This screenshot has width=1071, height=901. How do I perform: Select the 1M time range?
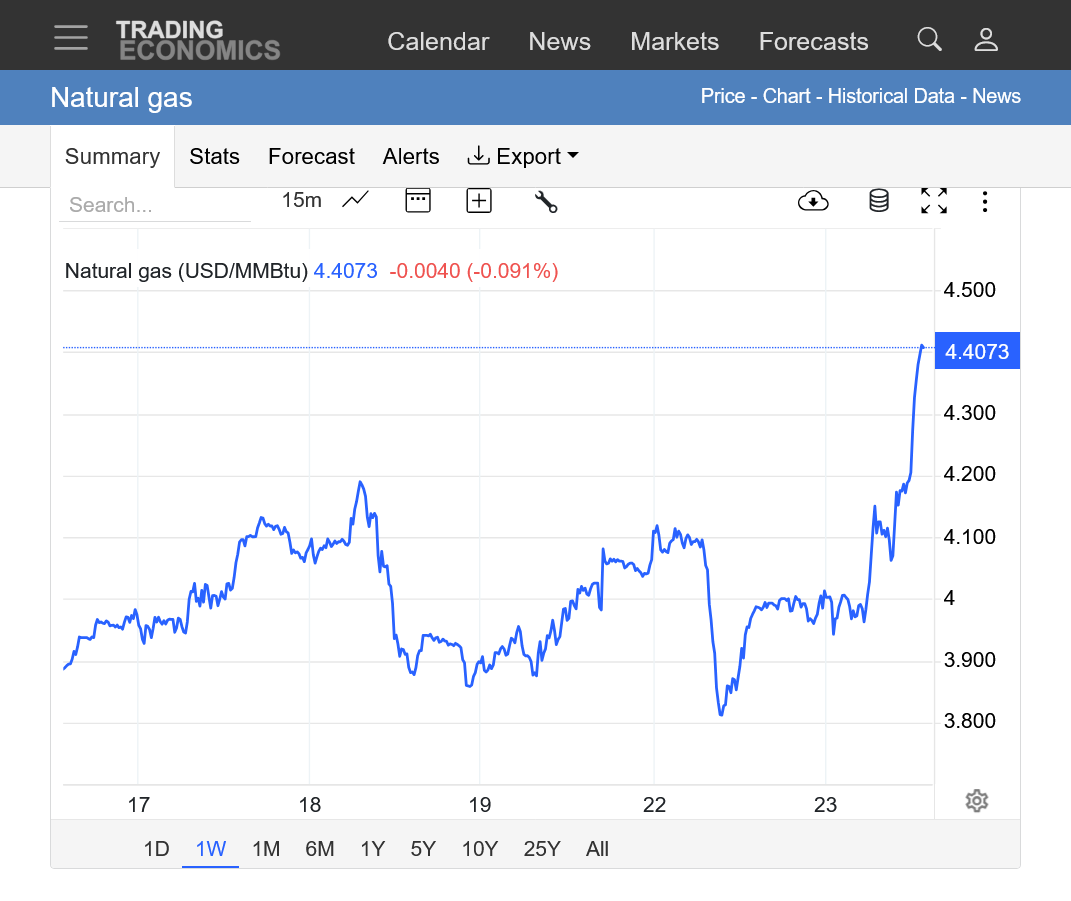click(x=265, y=849)
